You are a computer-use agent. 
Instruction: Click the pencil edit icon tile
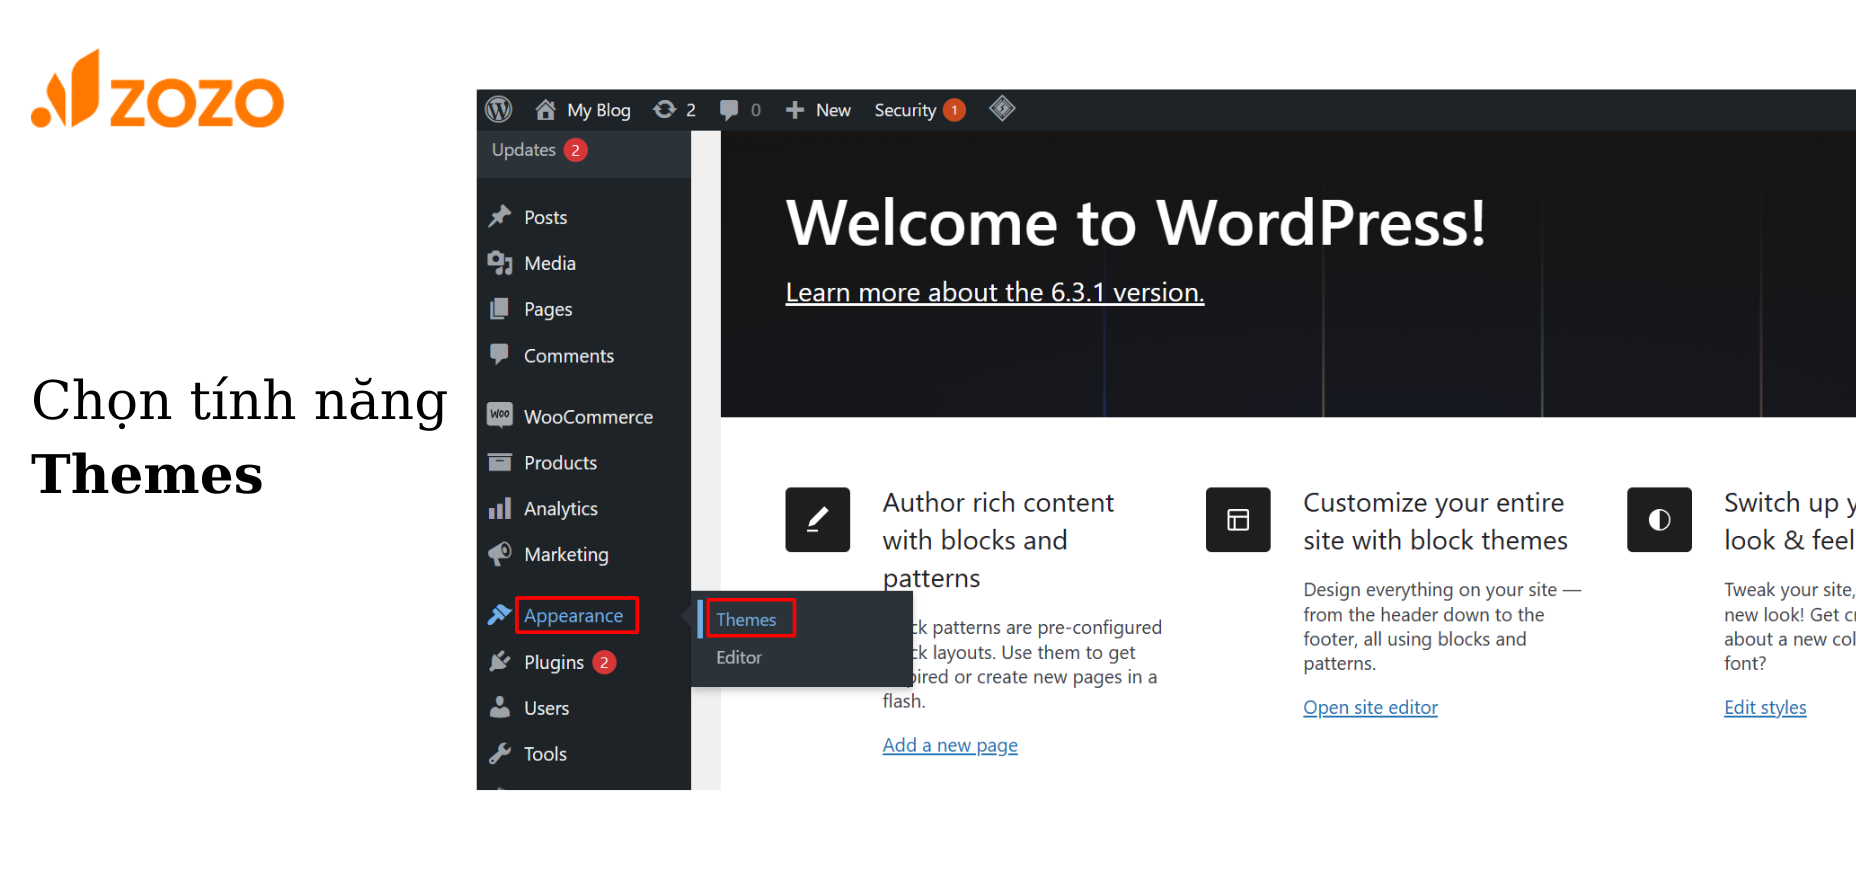(x=817, y=520)
